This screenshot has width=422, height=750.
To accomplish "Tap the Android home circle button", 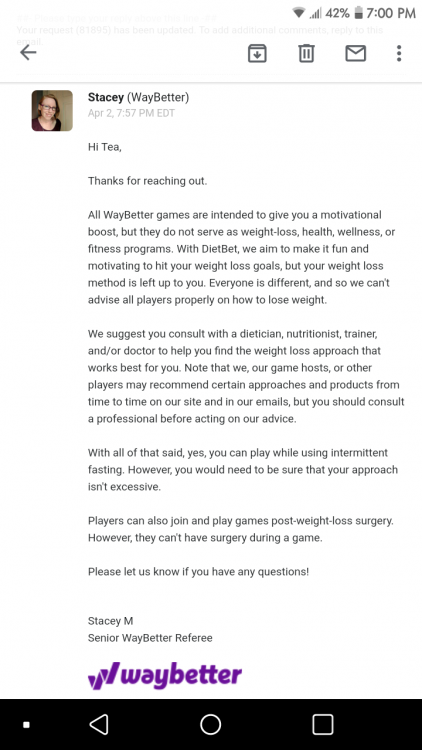I will (x=211, y=724).
